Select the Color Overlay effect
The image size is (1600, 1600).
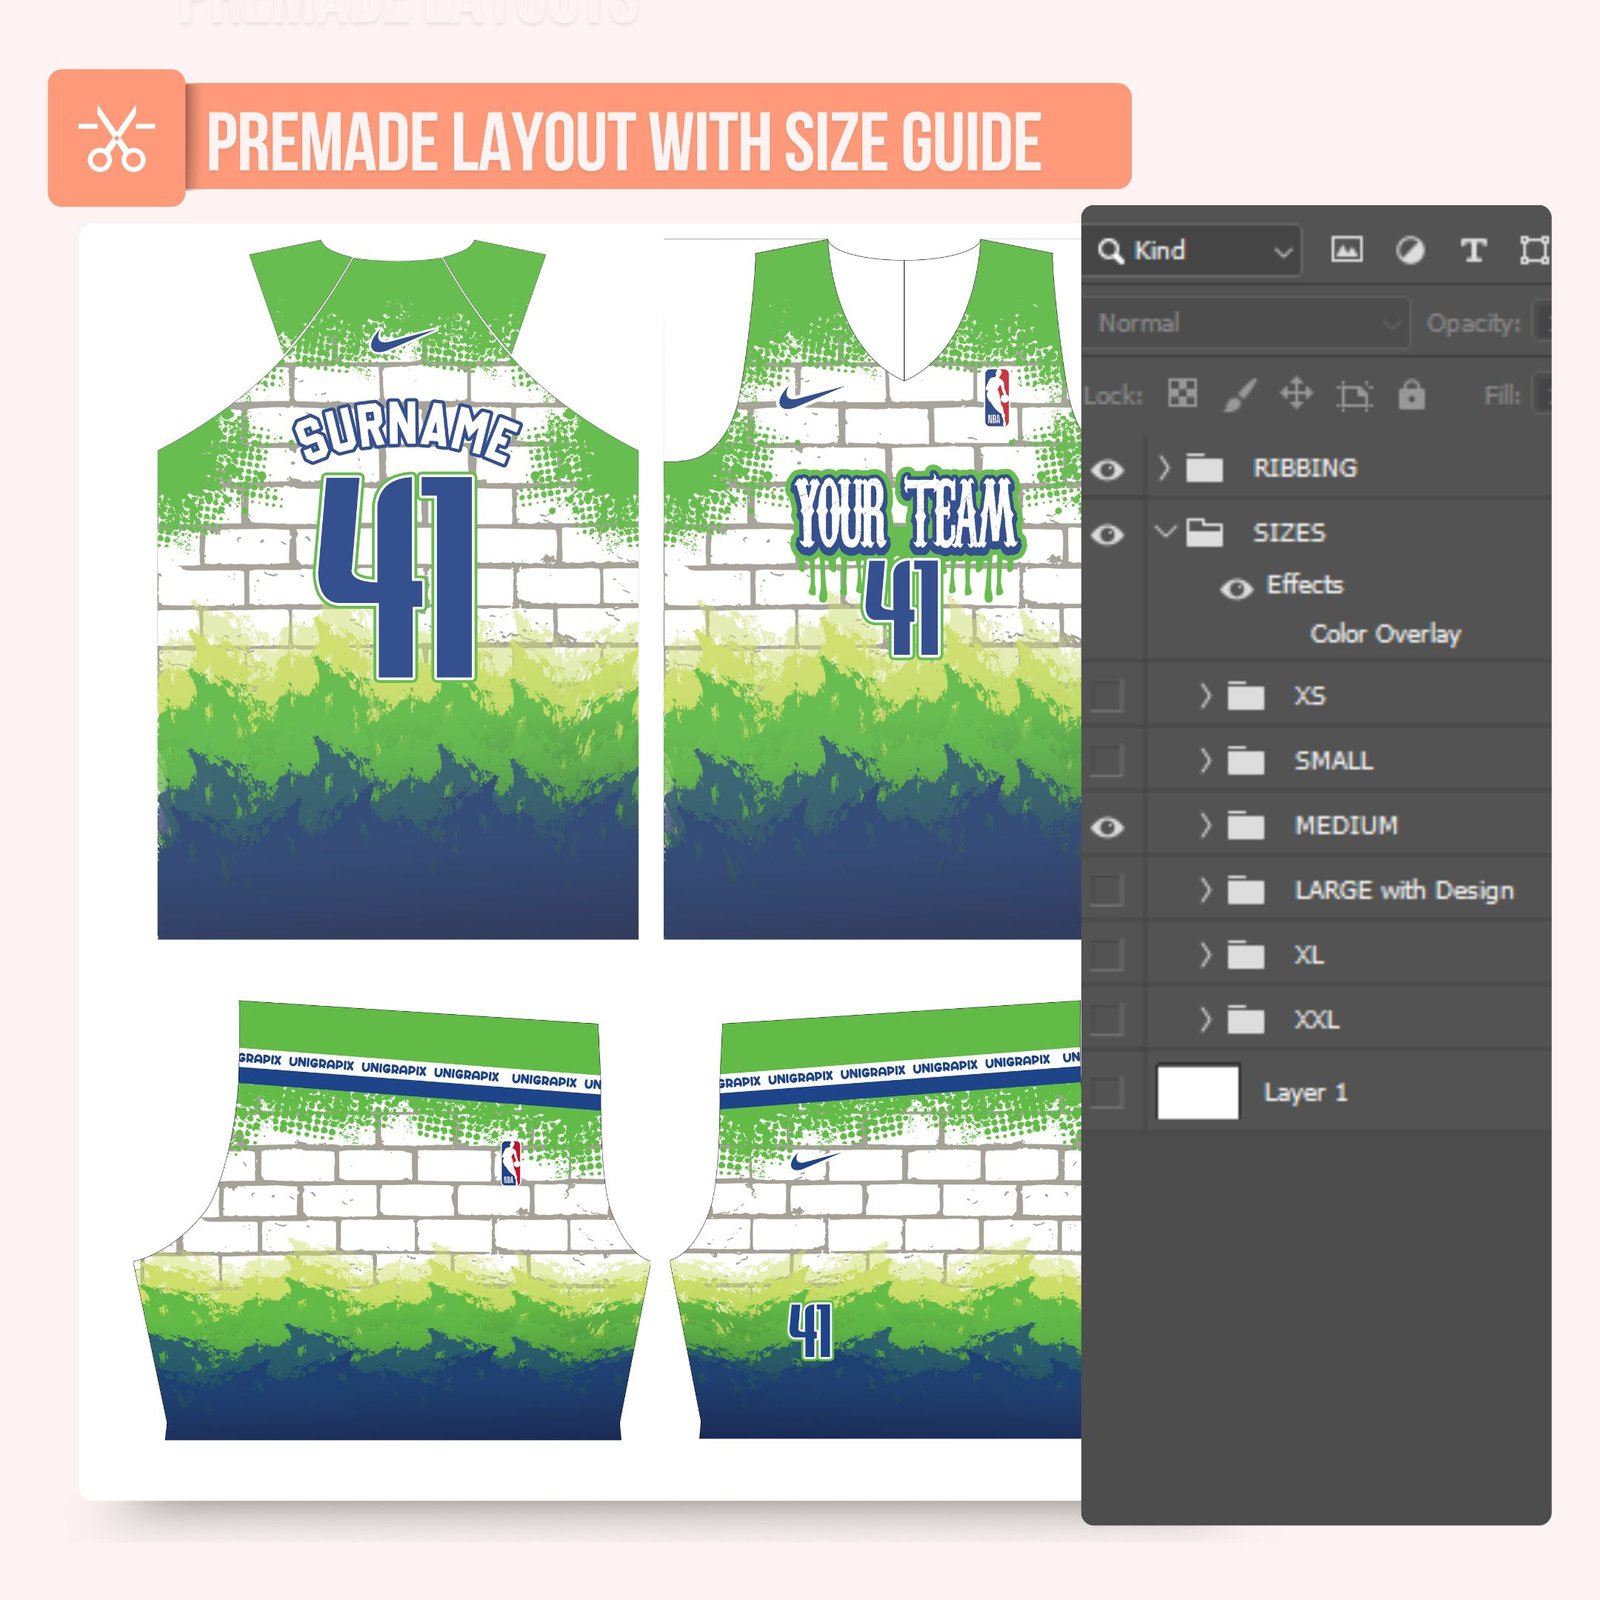[x=1385, y=634]
